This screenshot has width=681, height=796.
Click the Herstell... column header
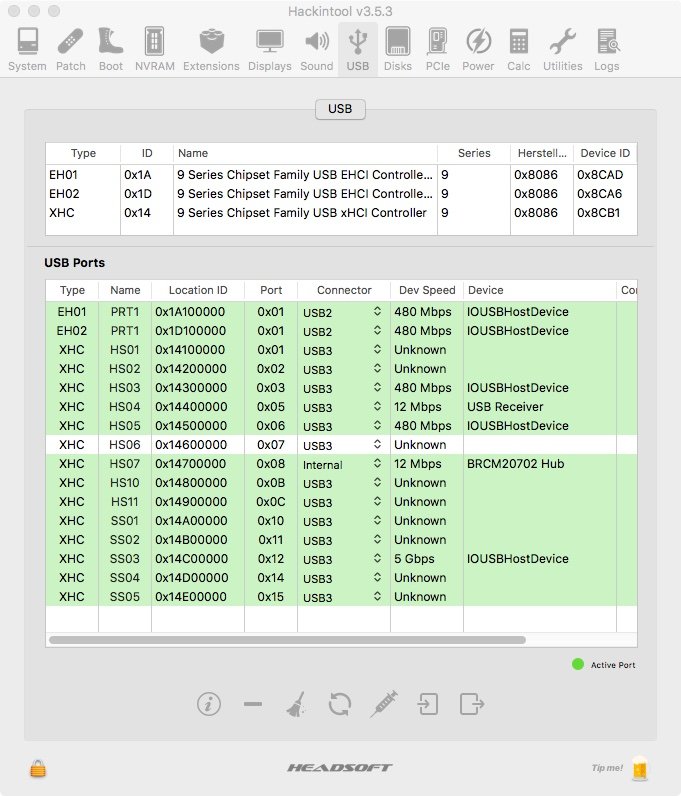(x=542, y=153)
